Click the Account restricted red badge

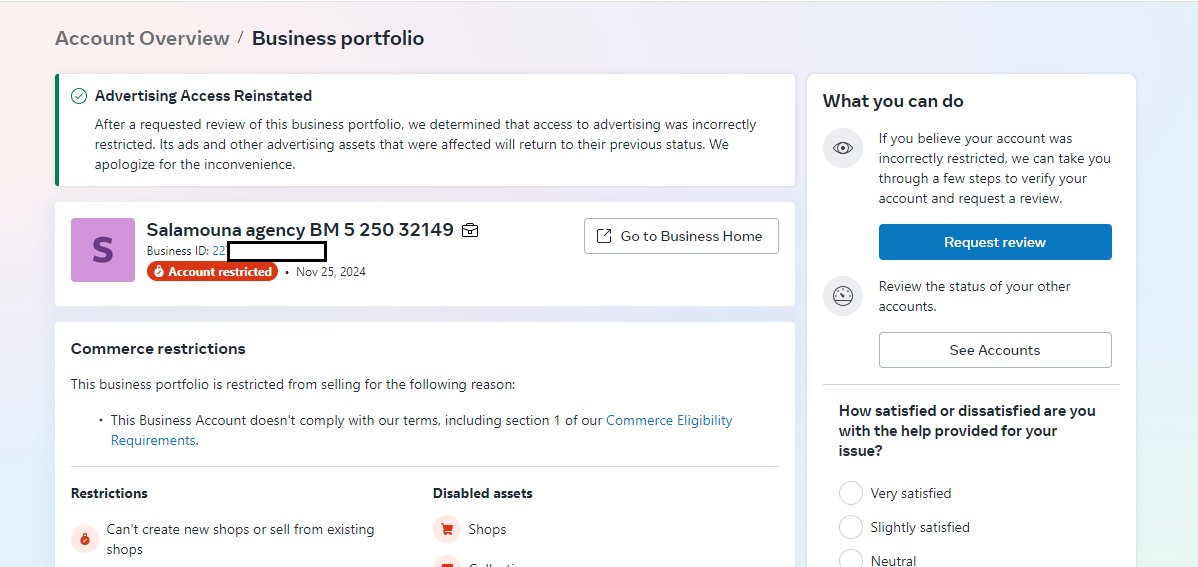(212, 271)
